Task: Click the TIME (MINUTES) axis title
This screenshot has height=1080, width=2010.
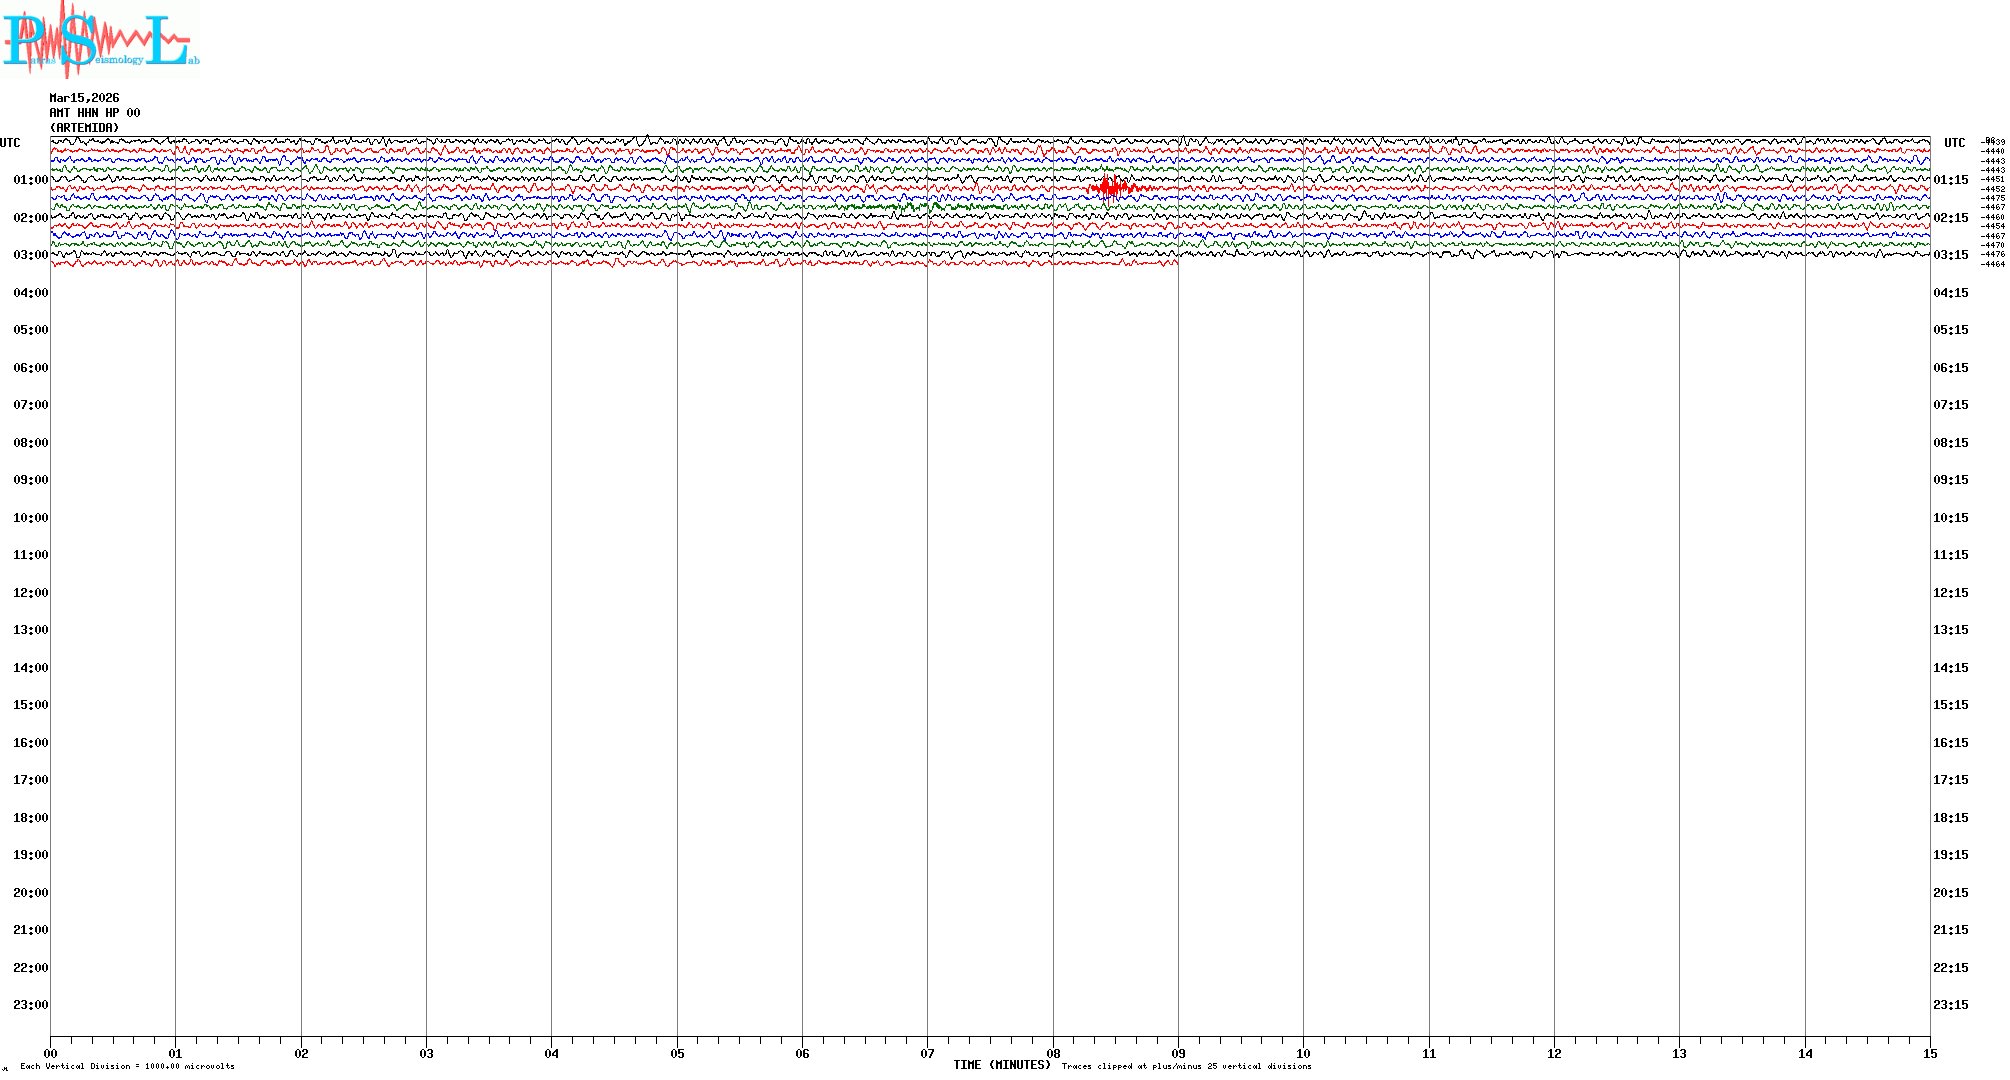Action: coord(1001,1065)
